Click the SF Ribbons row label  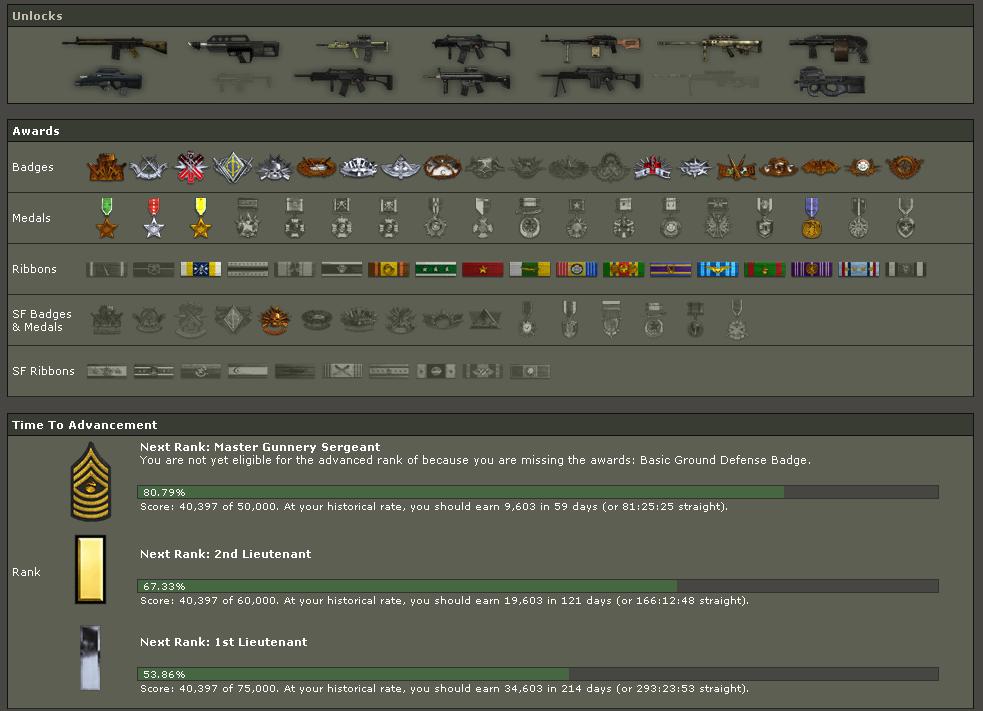[x=43, y=371]
